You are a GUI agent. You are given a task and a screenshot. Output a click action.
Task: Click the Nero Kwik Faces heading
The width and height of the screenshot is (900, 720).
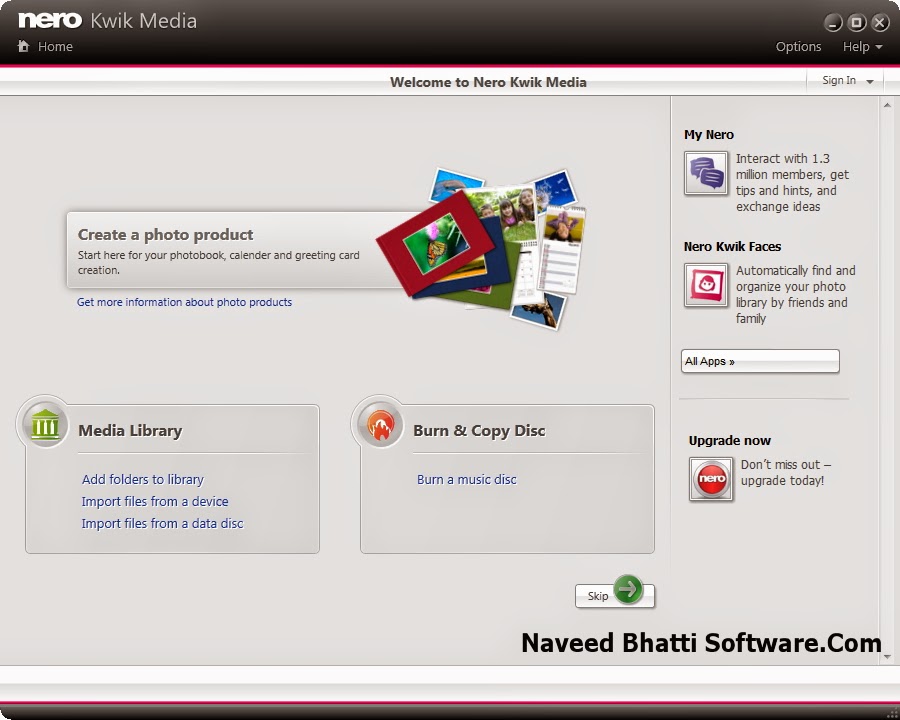click(732, 246)
